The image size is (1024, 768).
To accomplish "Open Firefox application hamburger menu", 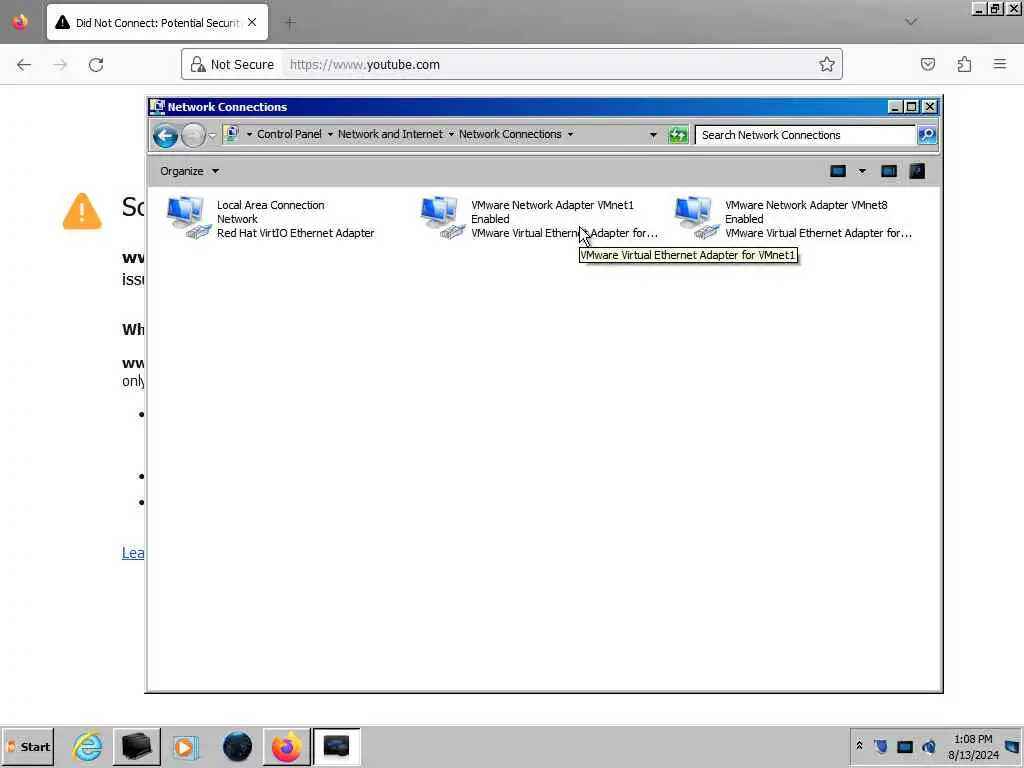I will click(1000, 65).
